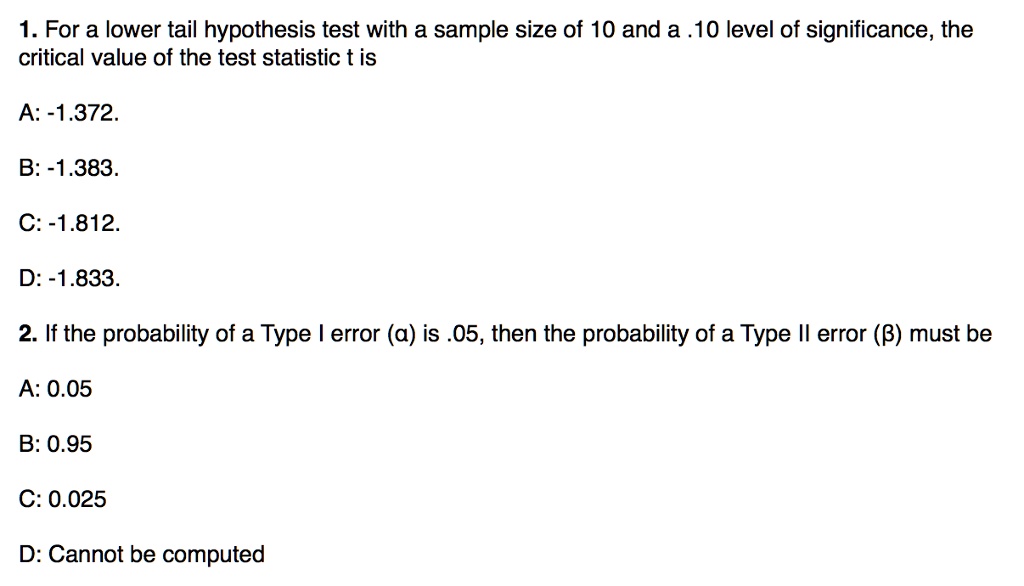
Task: Choose the "D: Cannot be computed" answer
Action: (142, 554)
